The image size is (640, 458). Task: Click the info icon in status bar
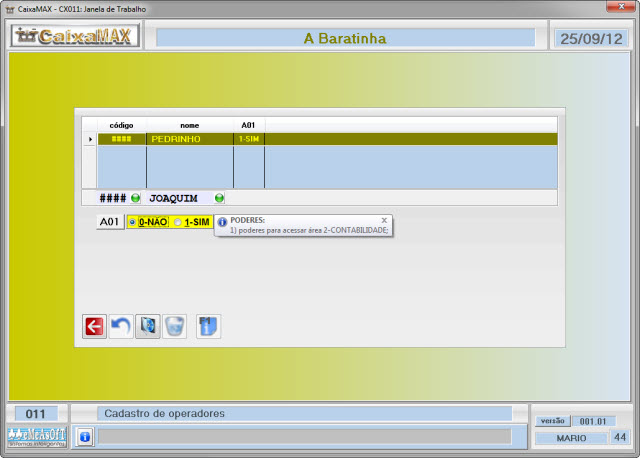85,437
